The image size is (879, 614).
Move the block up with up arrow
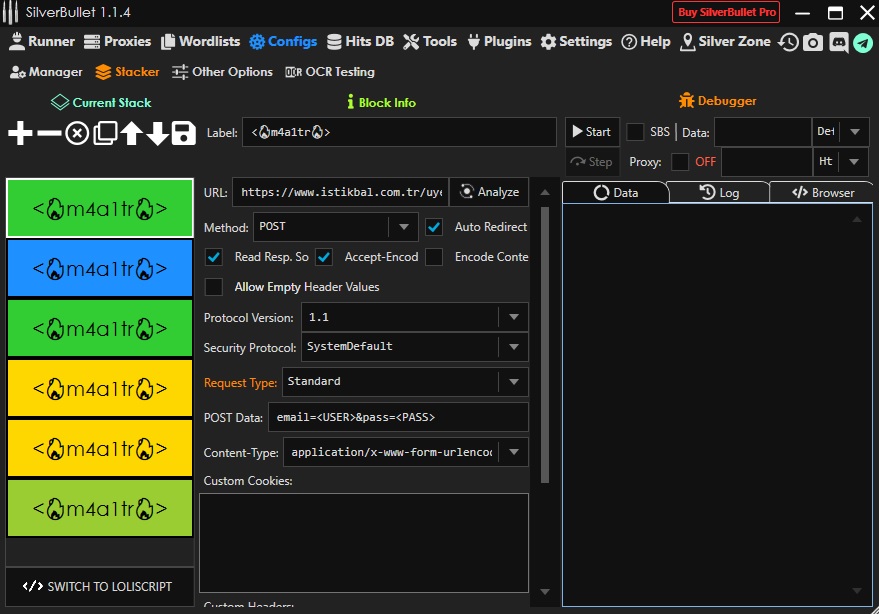[x=131, y=133]
